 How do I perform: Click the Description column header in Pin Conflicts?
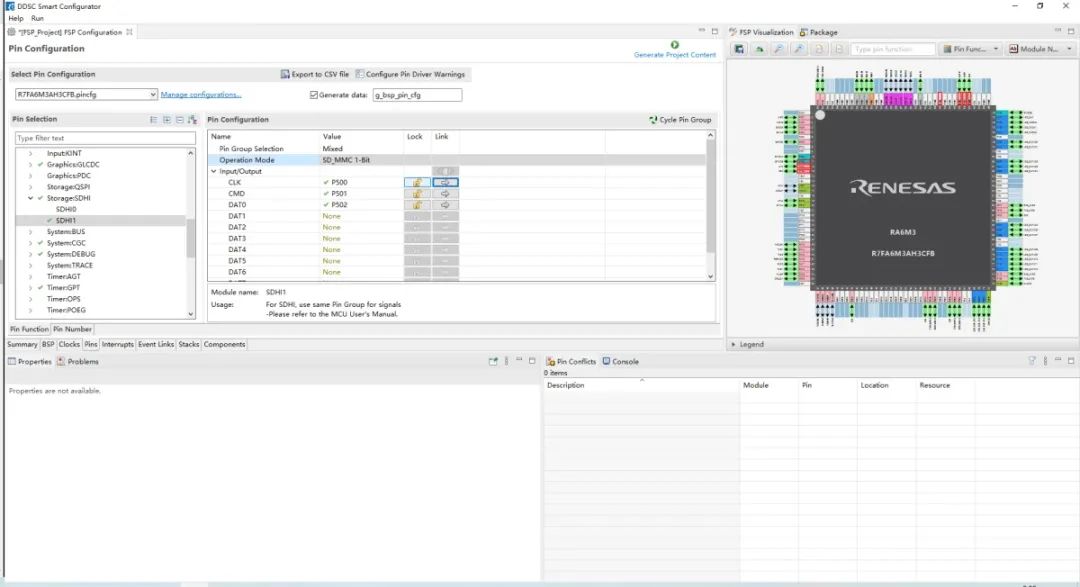tap(641, 386)
